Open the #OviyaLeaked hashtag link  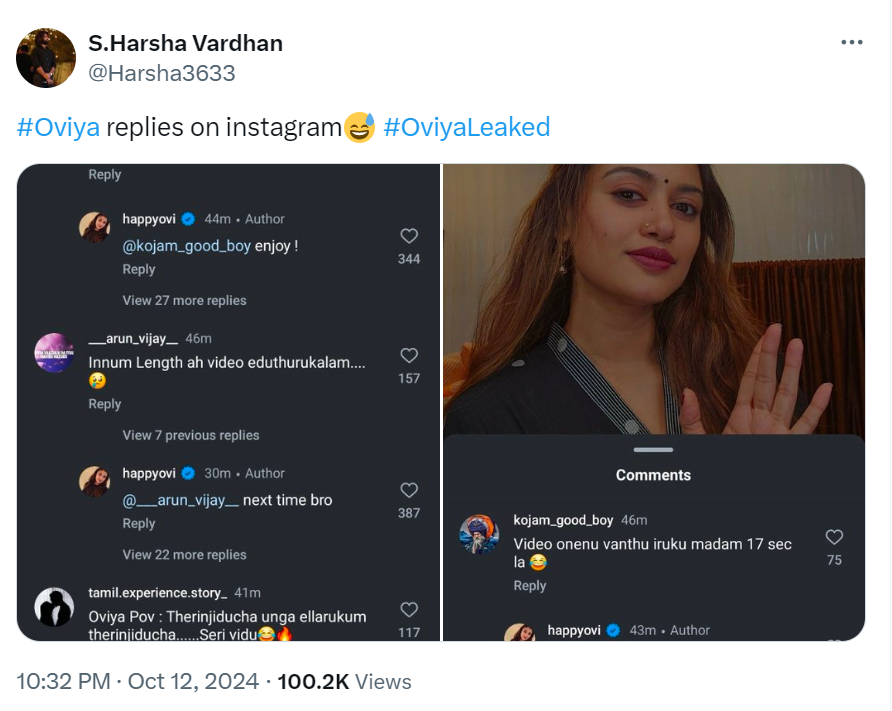pyautogui.click(x=466, y=127)
